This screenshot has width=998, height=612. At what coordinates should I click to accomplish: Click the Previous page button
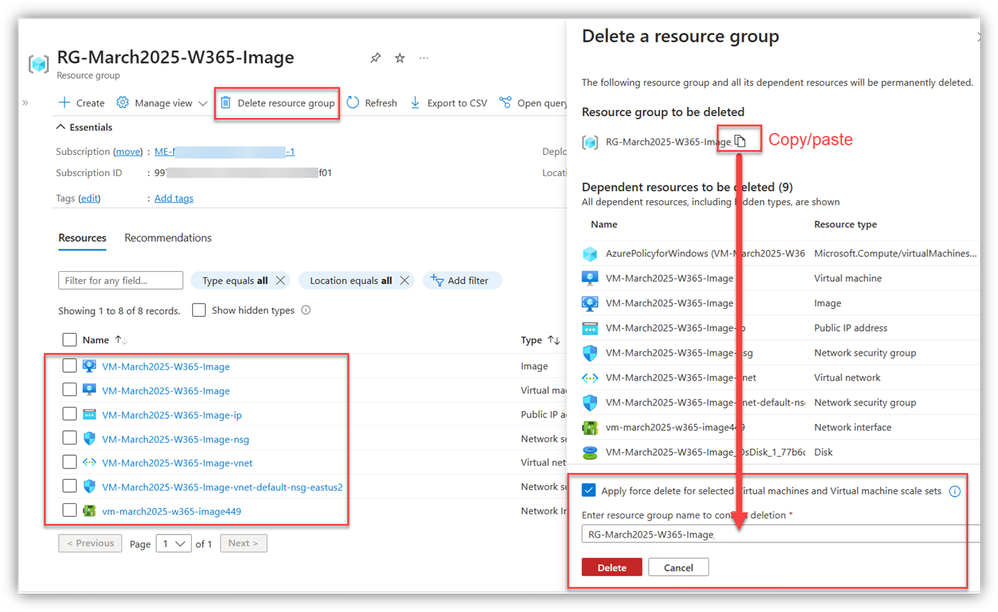click(x=90, y=543)
